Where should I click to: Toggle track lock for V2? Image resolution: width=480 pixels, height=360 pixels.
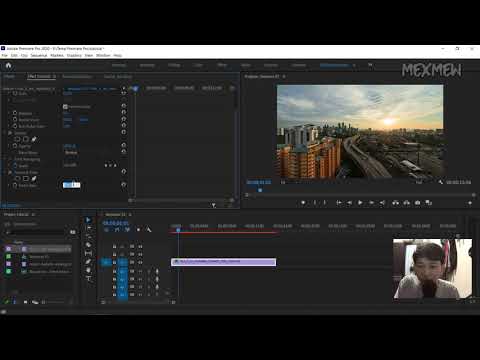click(114, 254)
